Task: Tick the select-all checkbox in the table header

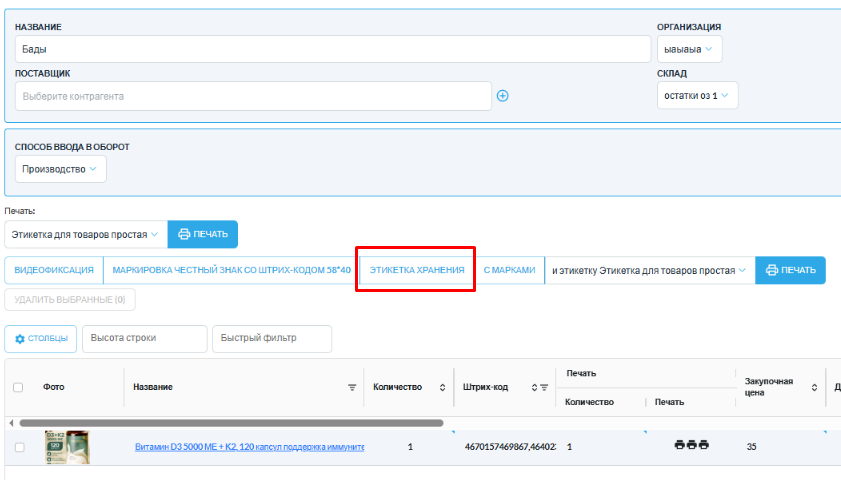Action: coord(19,387)
